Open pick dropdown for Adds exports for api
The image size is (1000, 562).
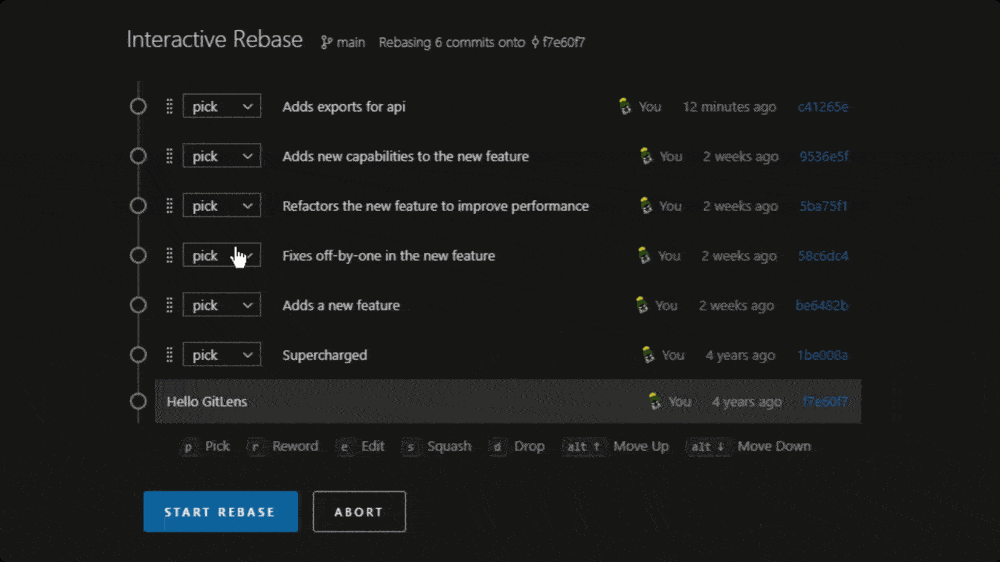(x=222, y=107)
